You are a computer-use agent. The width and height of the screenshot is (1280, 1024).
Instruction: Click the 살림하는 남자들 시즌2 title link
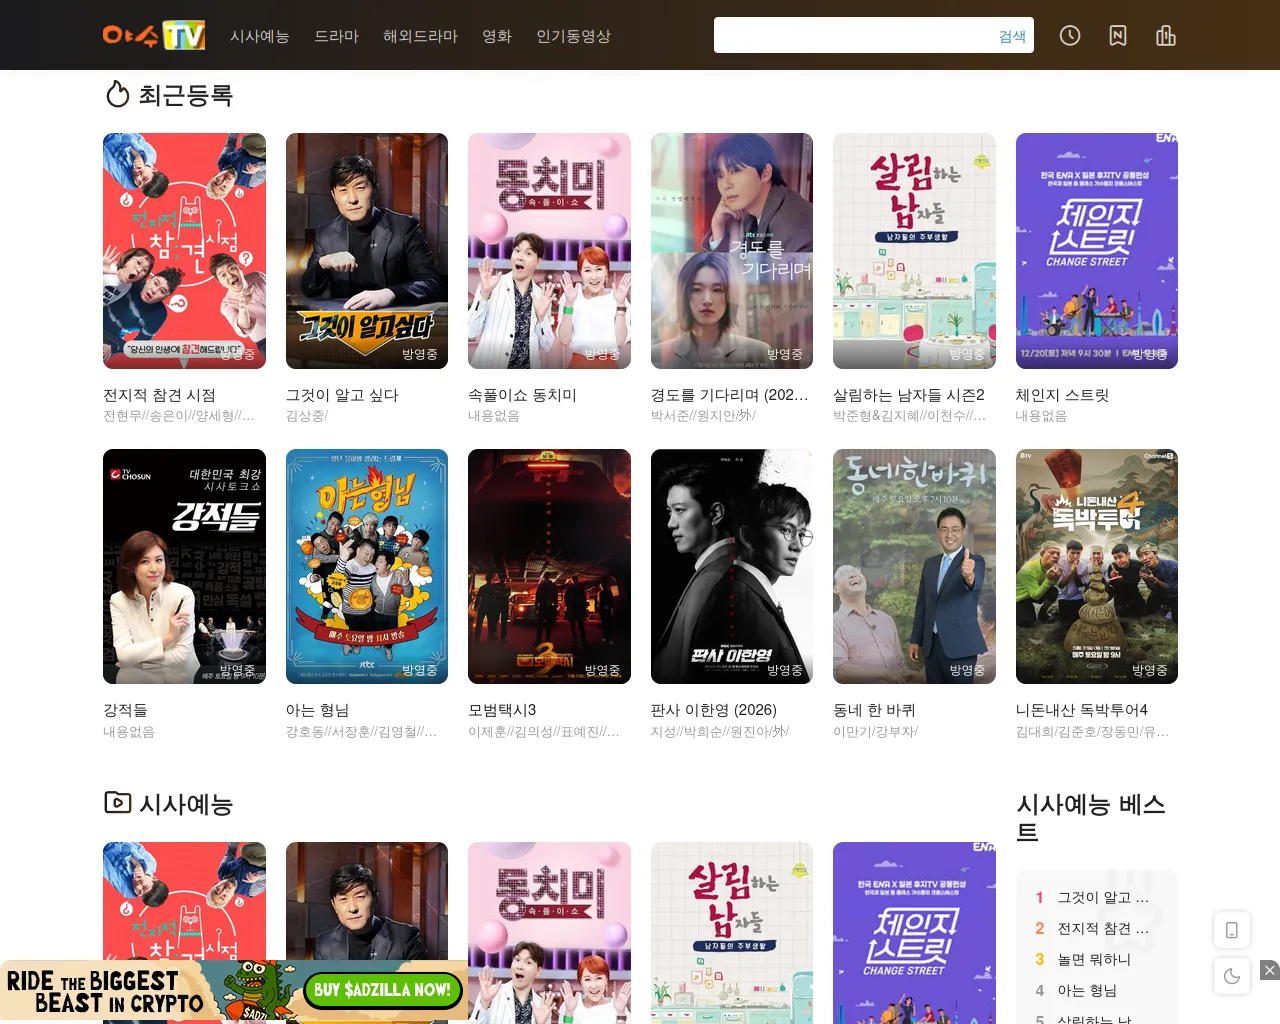(909, 395)
